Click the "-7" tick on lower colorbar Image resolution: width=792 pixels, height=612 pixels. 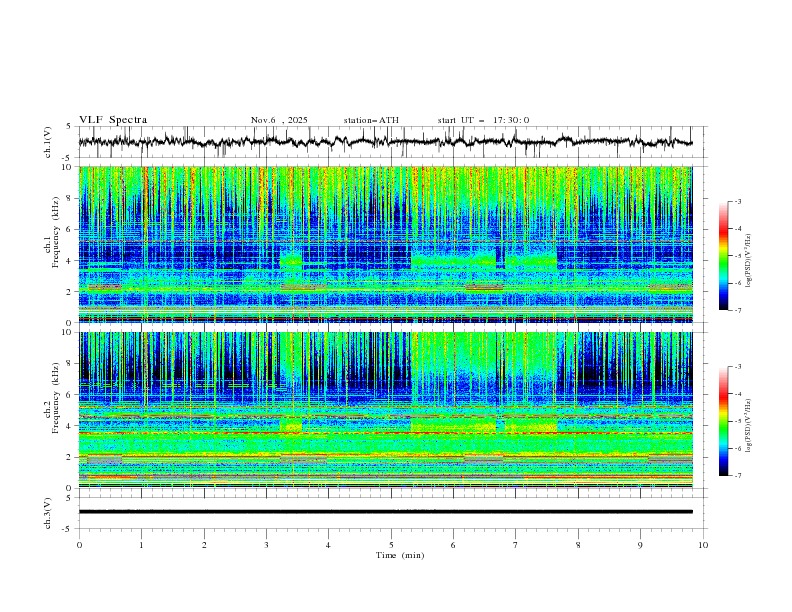tap(737, 476)
